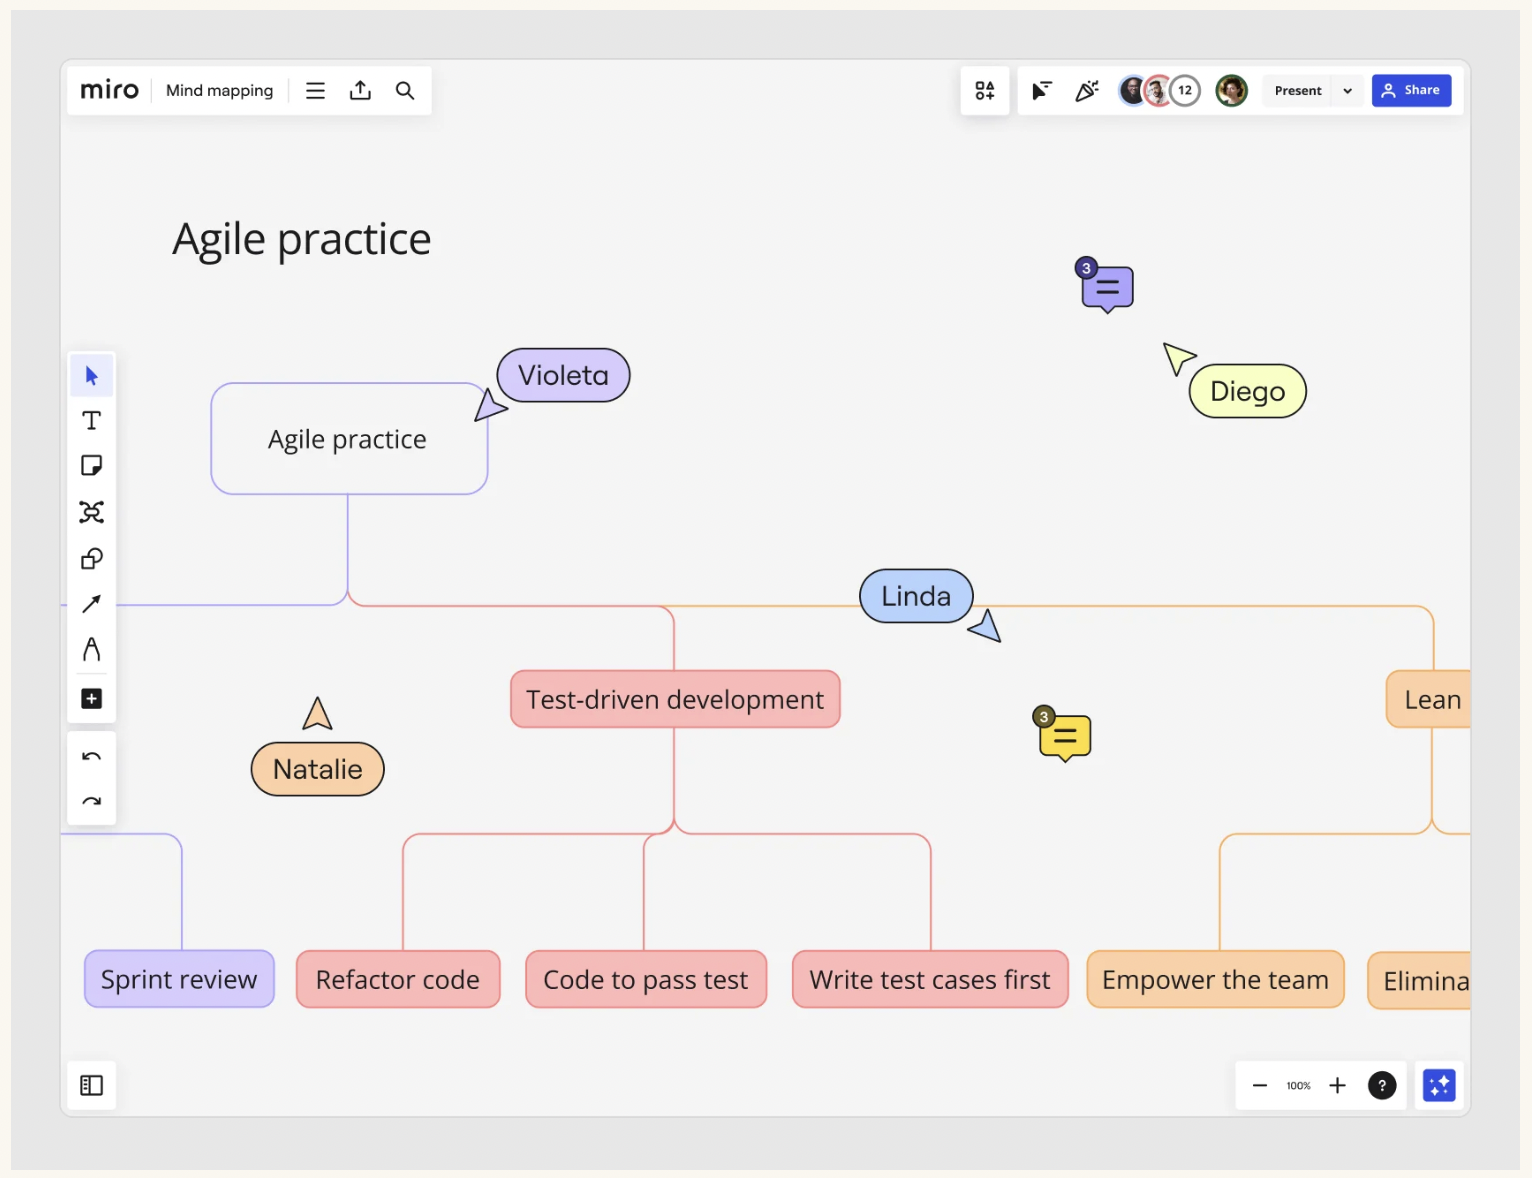The width and height of the screenshot is (1532, 1178).
Task: Select the Mind map tool
Action: (x=92, y=512)
